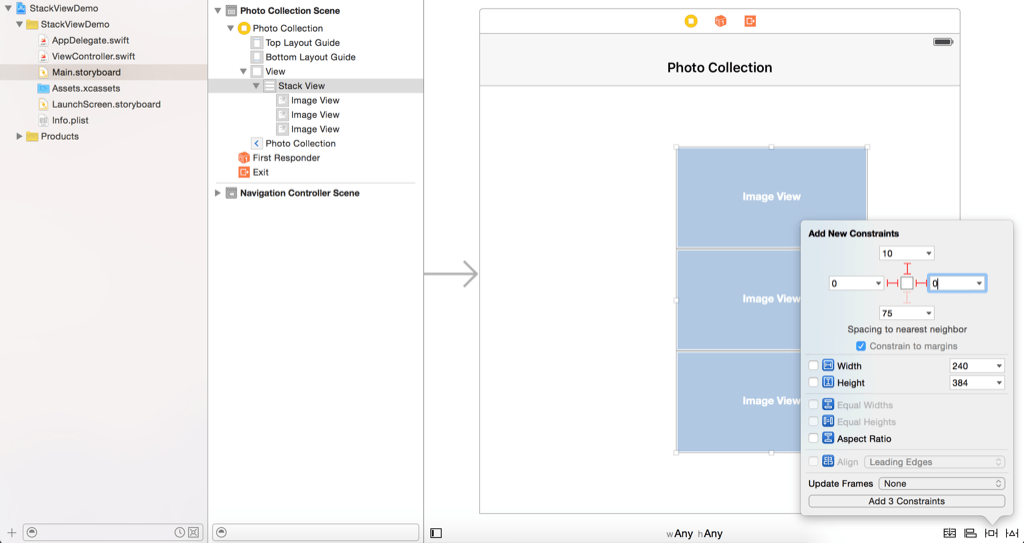Click the wAny hAny size class control

click(x=695, y=533)
